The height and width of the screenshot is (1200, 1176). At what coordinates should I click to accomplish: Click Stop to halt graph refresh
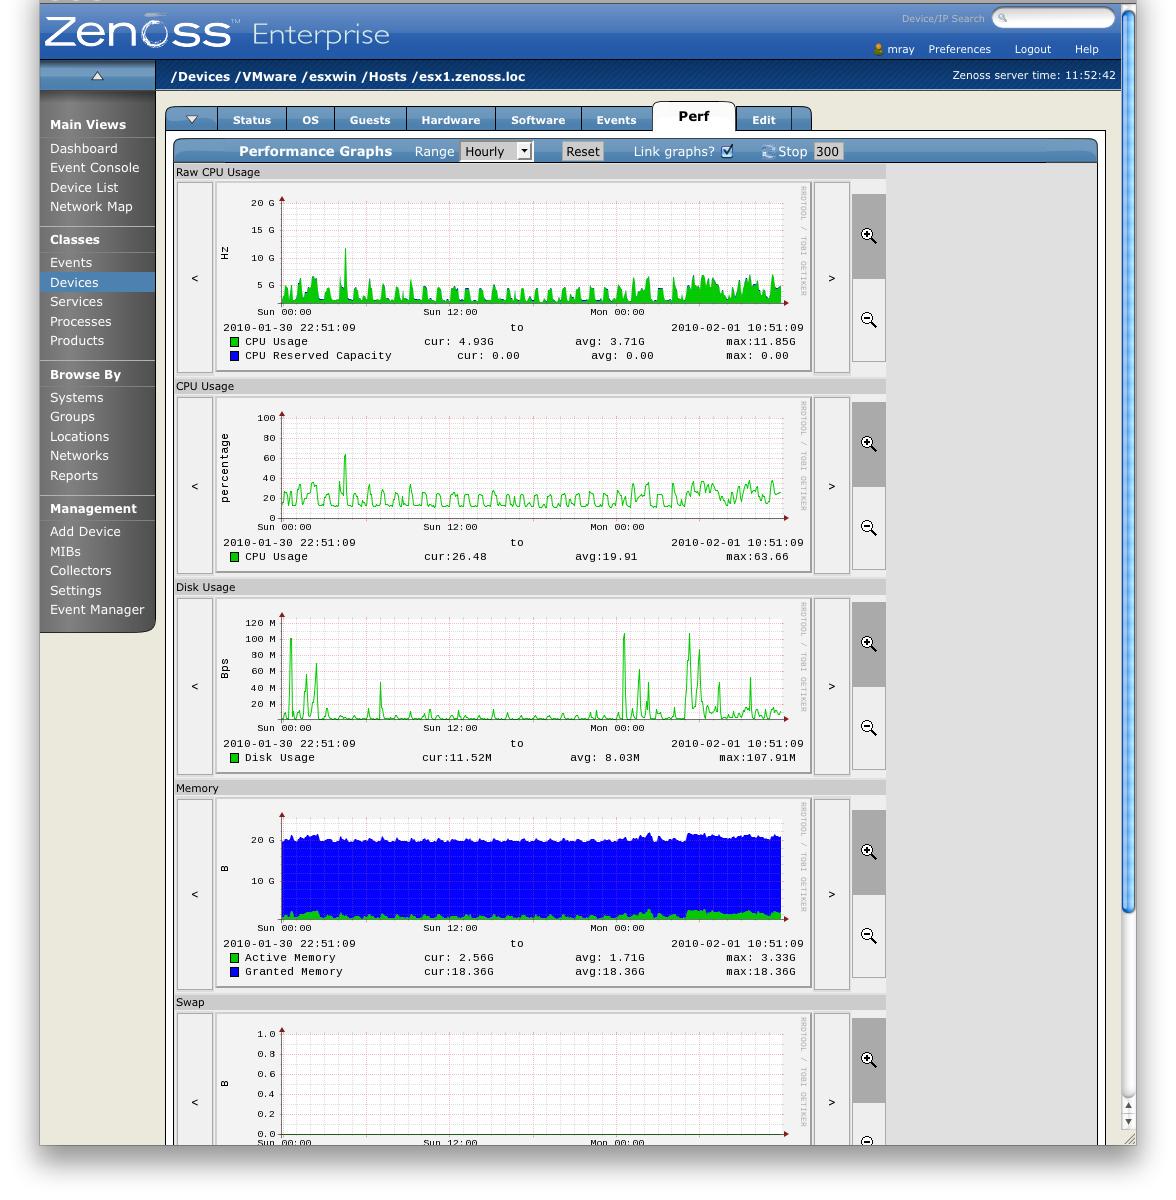pyautogui.click(x=793, y=152)
